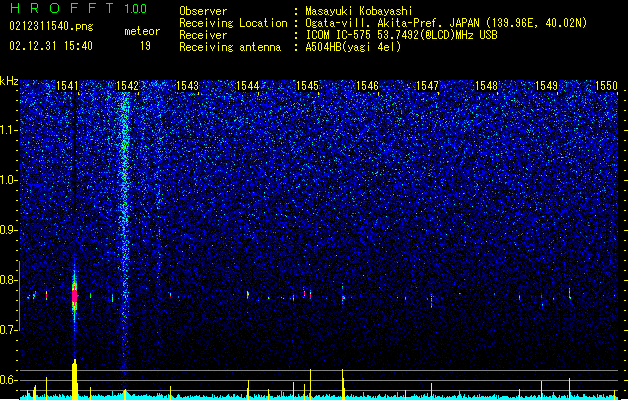Screen dimensions: 629x400
Task: Click the 'Observer' label
Action: click(203, 11)
